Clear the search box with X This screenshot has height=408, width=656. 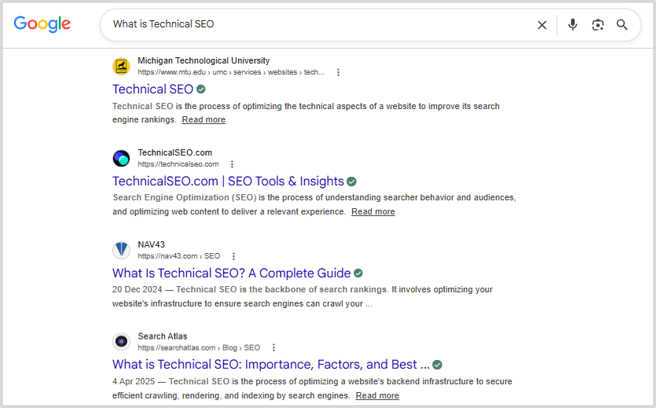pyautogui.click(x=542, y=25)
